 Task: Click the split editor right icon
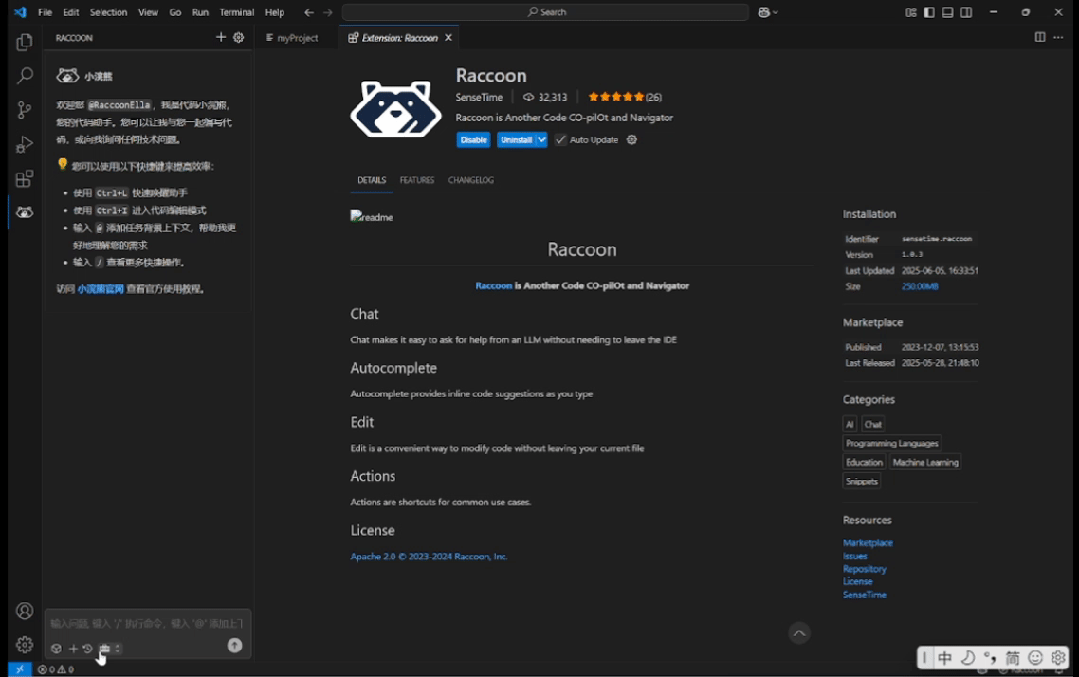coord(1040,37)
